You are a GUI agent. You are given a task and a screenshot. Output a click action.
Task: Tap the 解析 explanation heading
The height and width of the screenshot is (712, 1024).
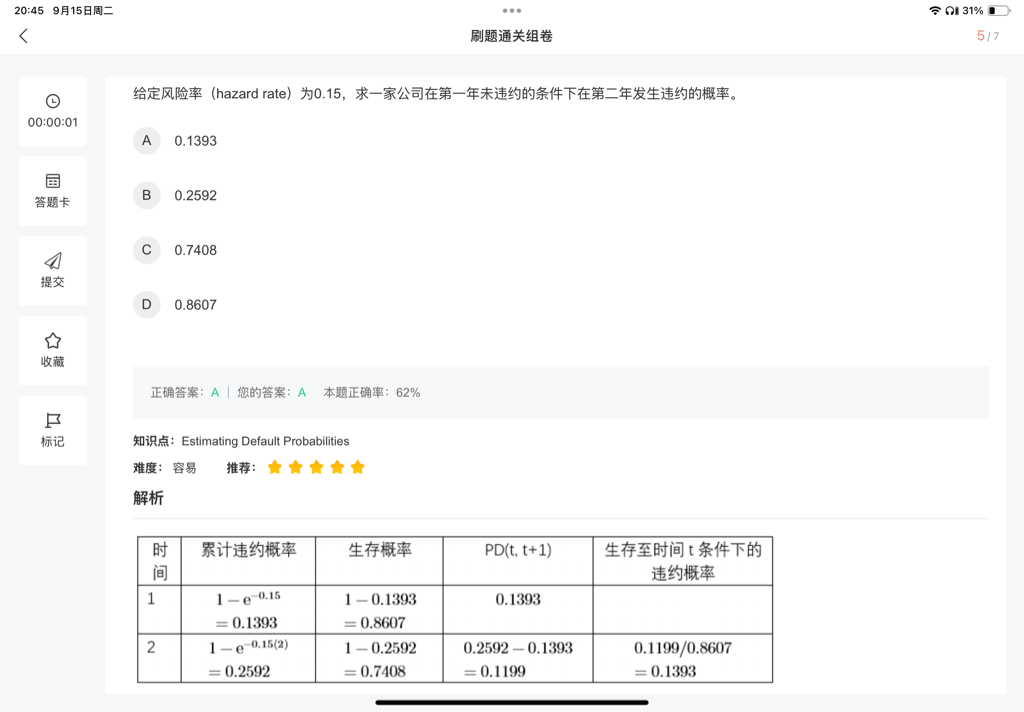coord(148,498)
